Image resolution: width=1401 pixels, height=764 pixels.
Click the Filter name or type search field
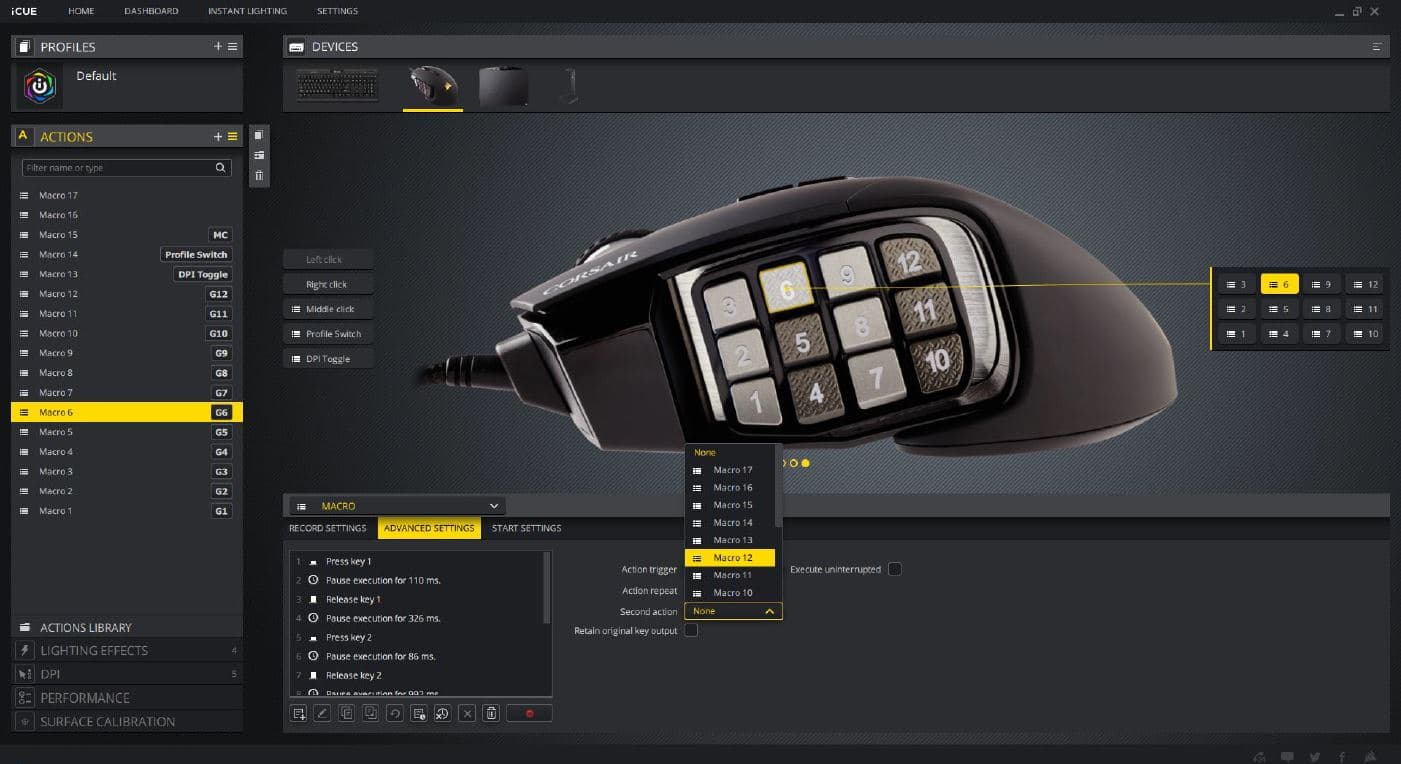point(118,168)
